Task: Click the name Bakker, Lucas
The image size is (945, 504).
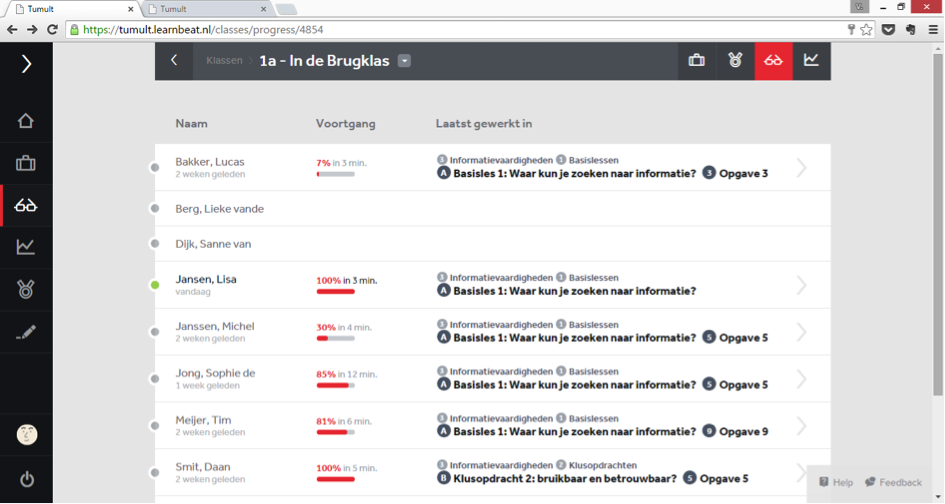Action: coord(210,162)
